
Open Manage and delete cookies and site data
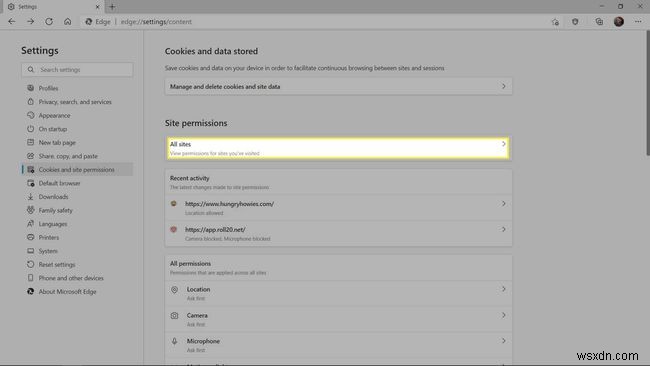(338, 87)
